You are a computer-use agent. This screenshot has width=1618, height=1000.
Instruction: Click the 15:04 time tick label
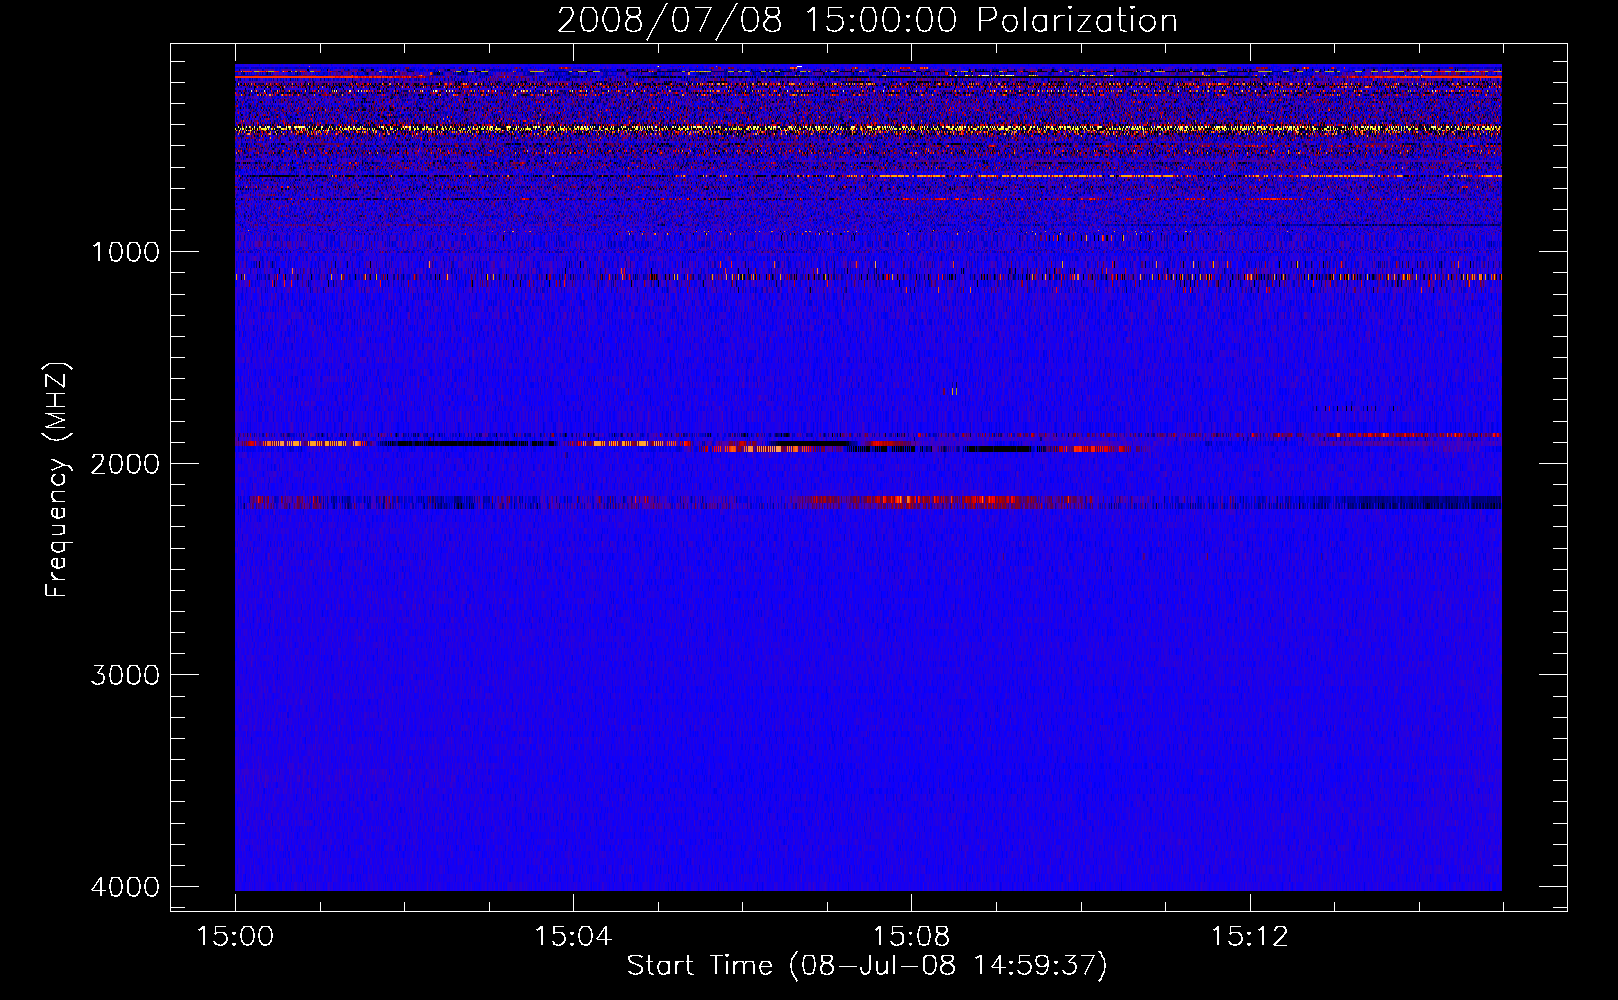click(573, 937)
